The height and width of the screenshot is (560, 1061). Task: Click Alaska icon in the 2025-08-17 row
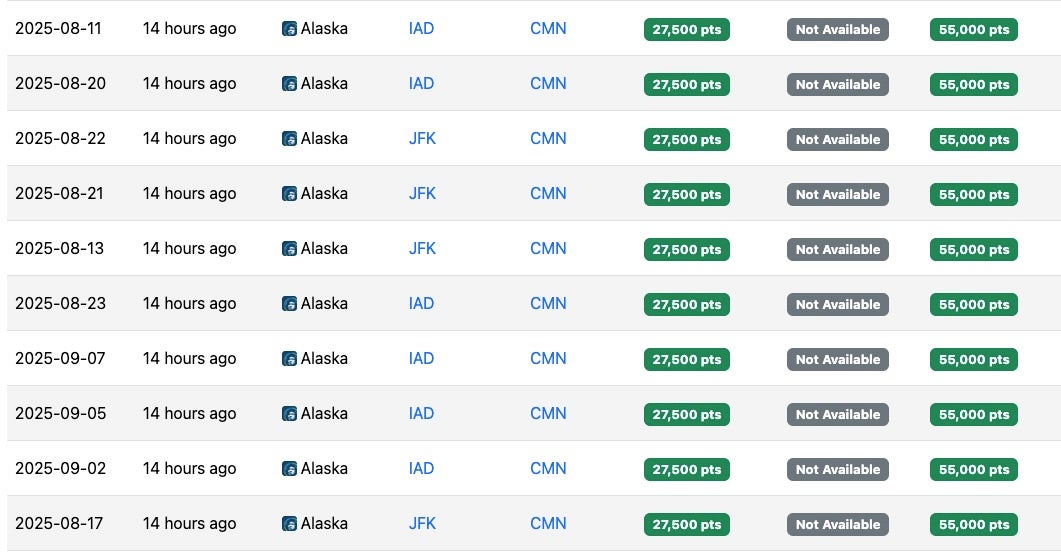[289, 524]
